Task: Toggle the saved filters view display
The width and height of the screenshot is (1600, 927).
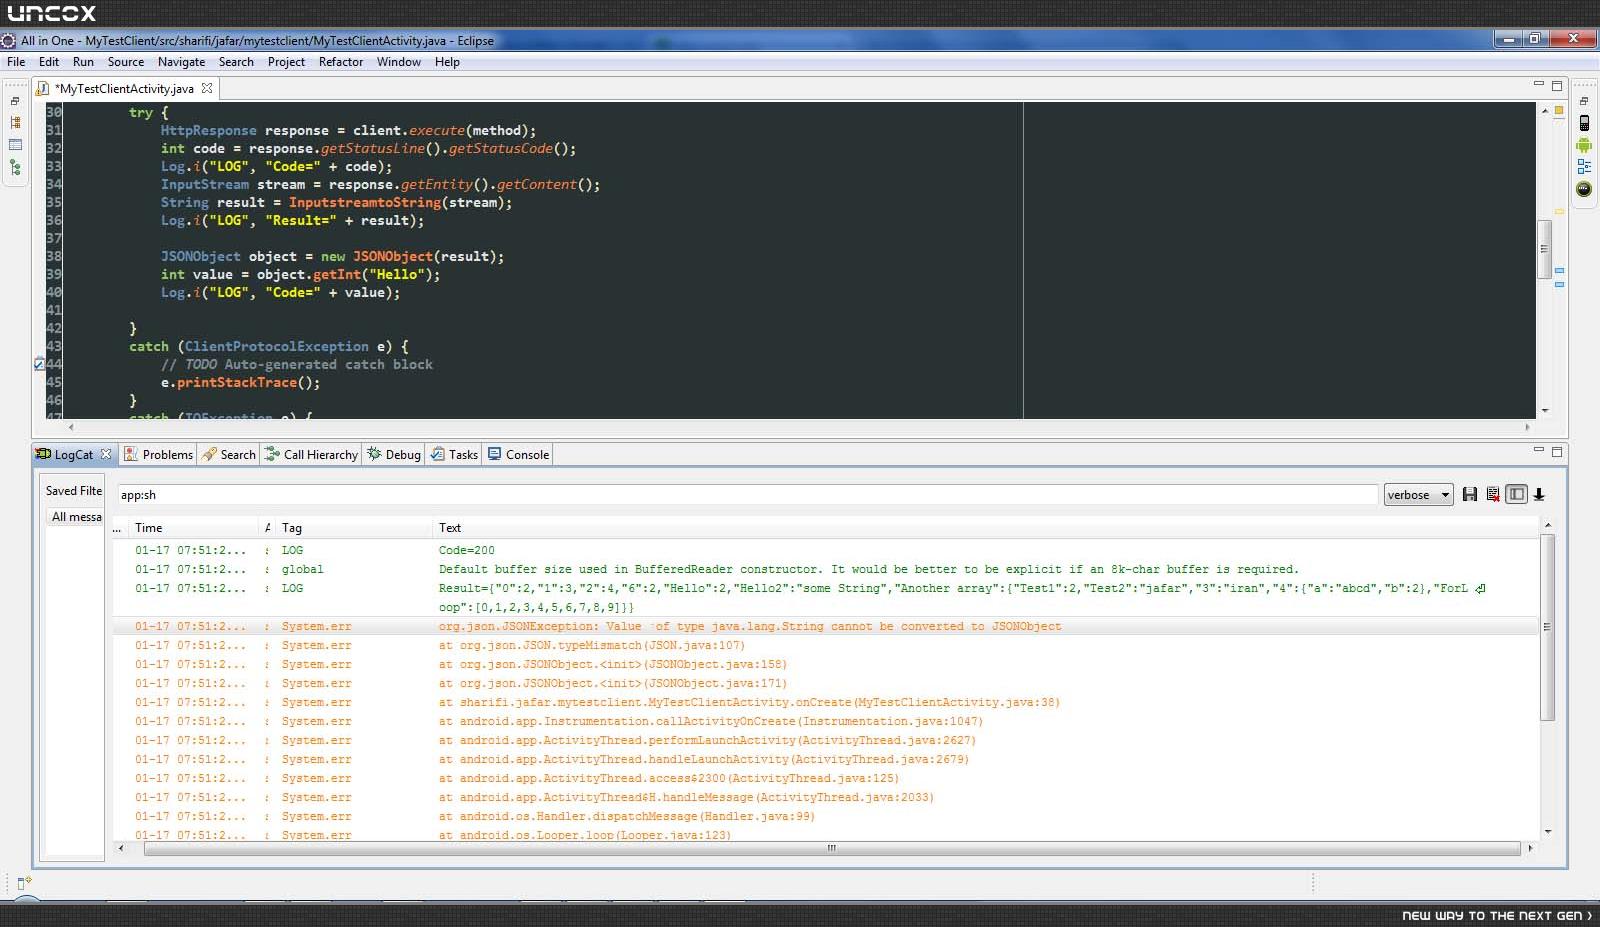Action: pyautogui.click(x=1516, y=494)
